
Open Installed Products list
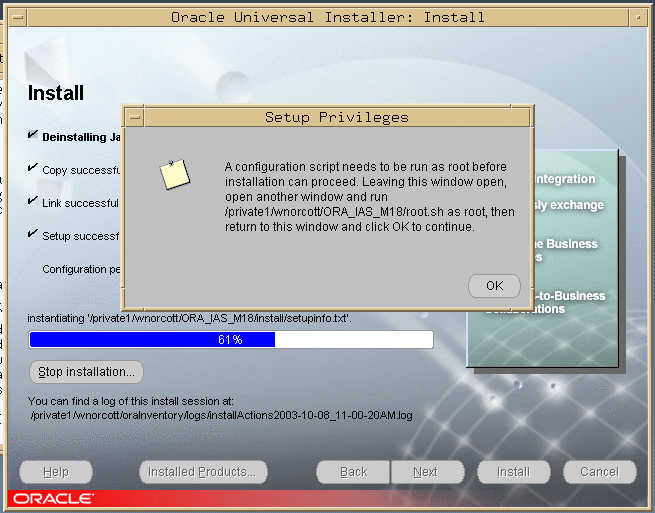pos(203,472)
